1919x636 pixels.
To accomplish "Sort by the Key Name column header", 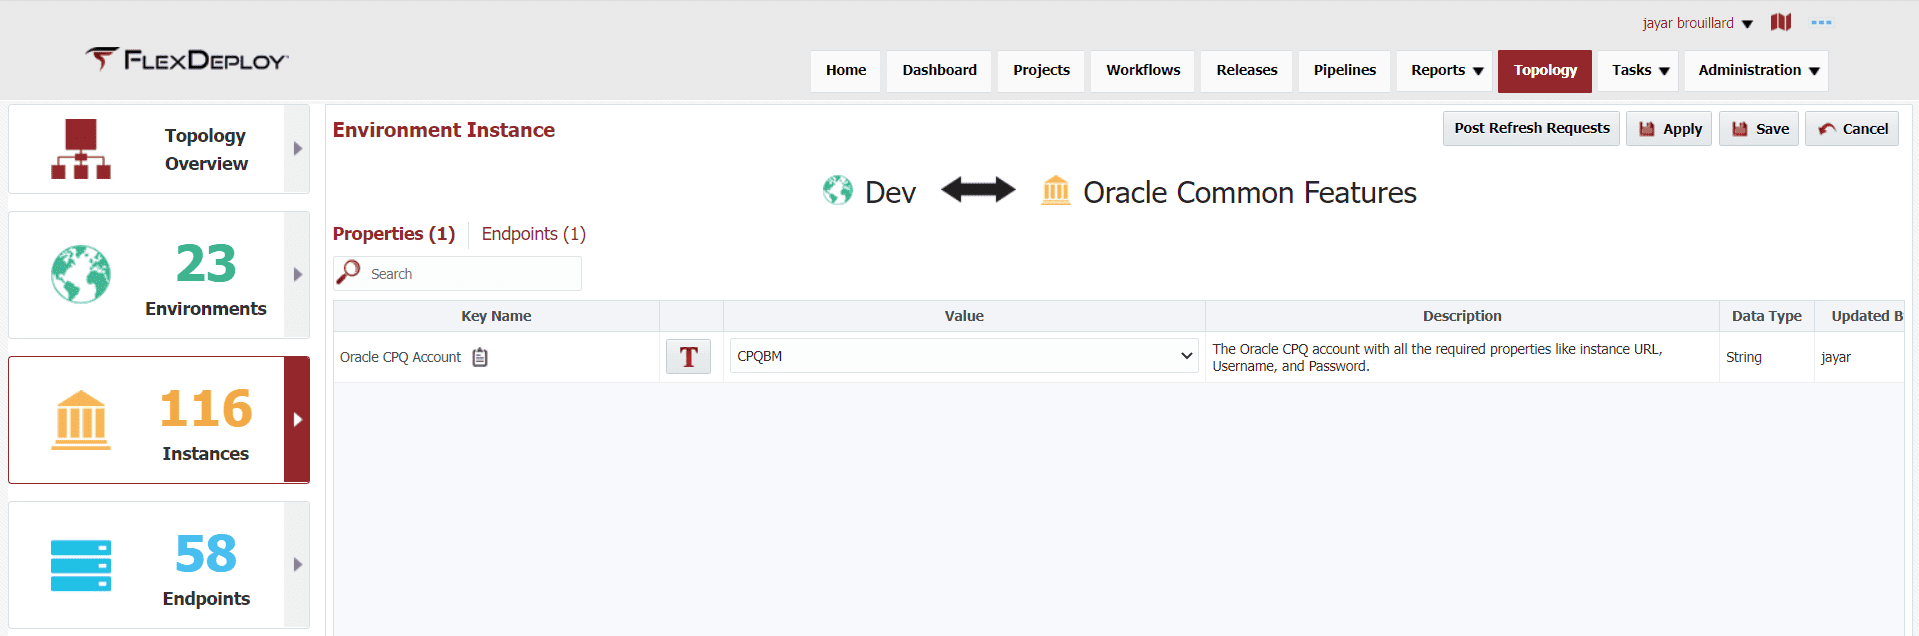I will [x=496, y=316].
